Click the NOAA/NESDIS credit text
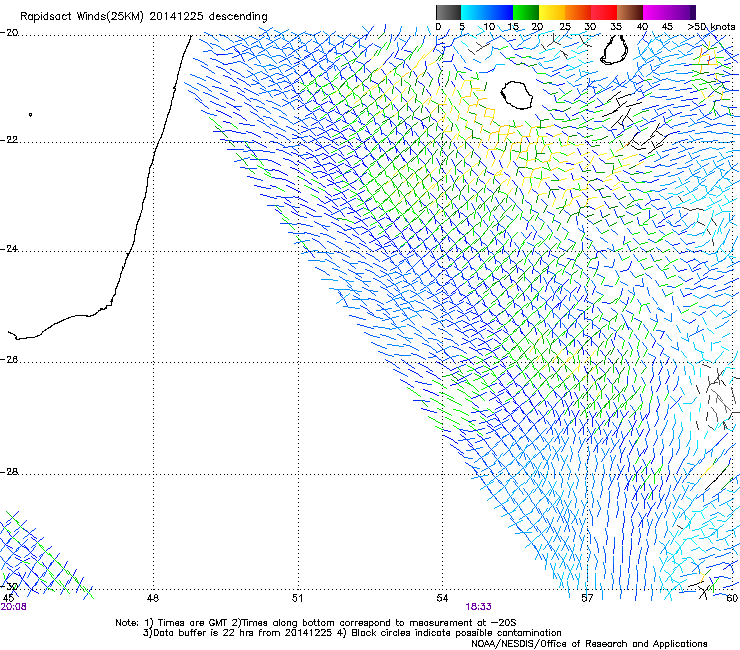The image size is (740, 650). pos(589,644)
